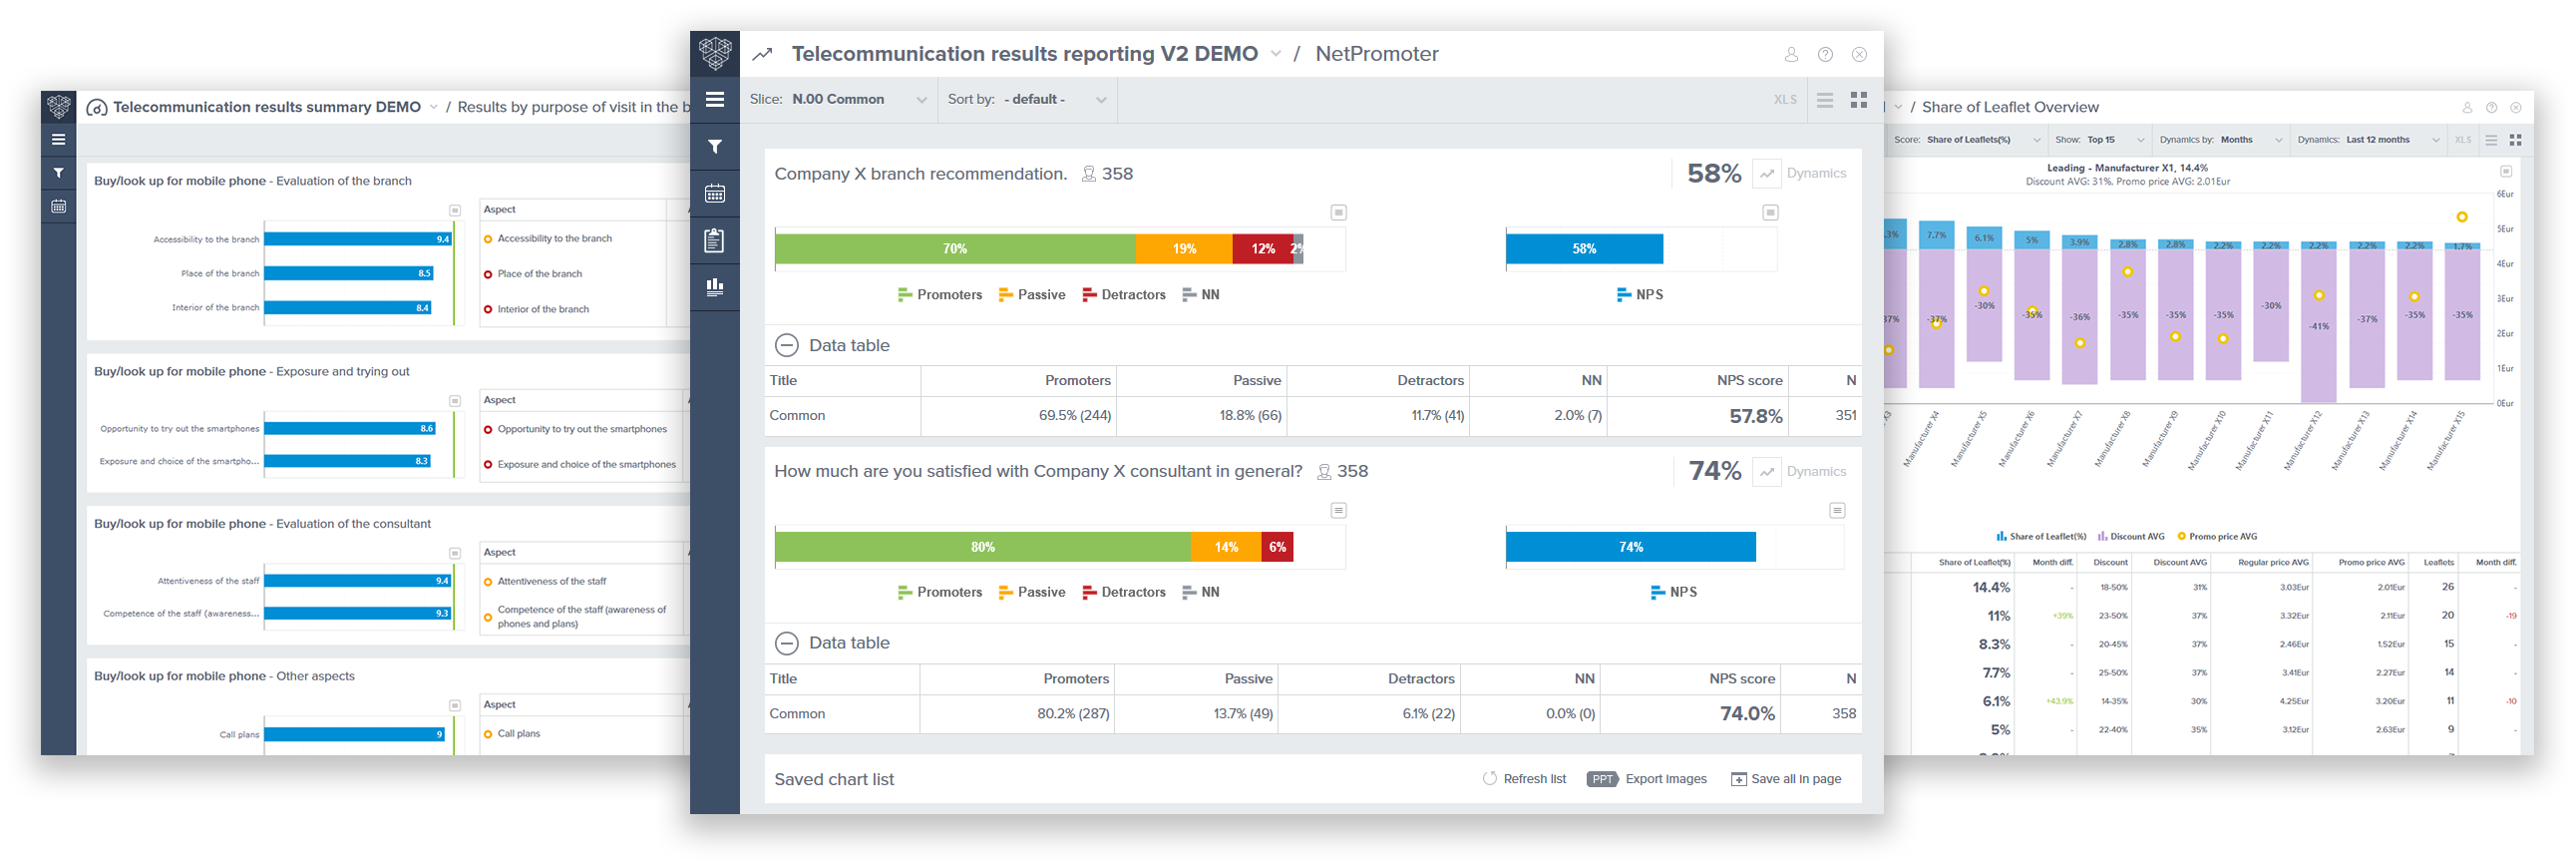Collapse second Data table section
Viewport: 2576px width, 866px height.
787,643
